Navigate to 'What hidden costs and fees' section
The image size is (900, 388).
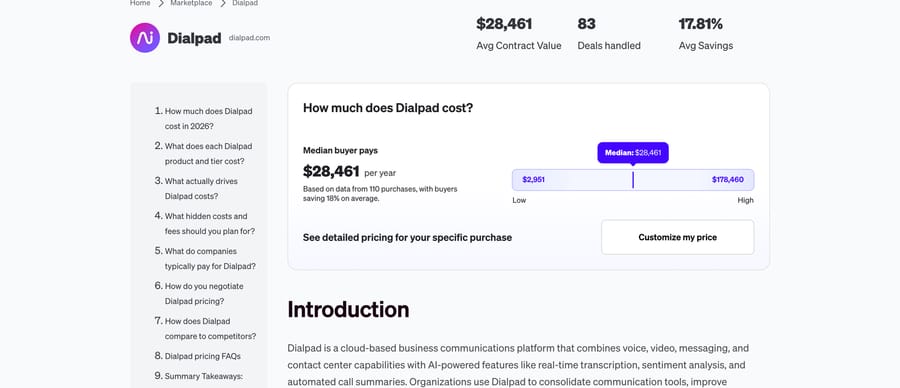pyautogui.click(x=210, y=223)
